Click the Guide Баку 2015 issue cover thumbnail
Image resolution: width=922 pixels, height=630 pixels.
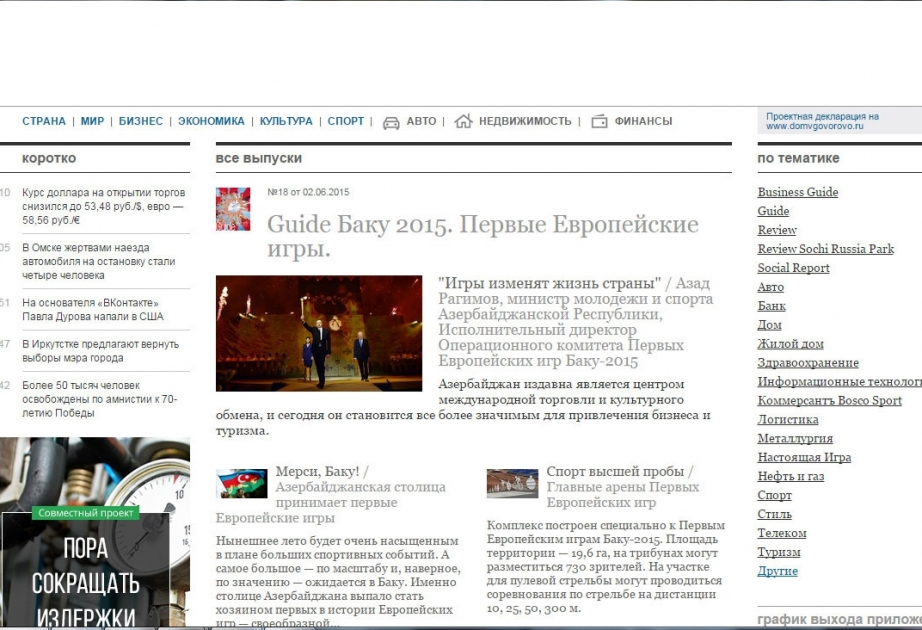tap(233, 209)
